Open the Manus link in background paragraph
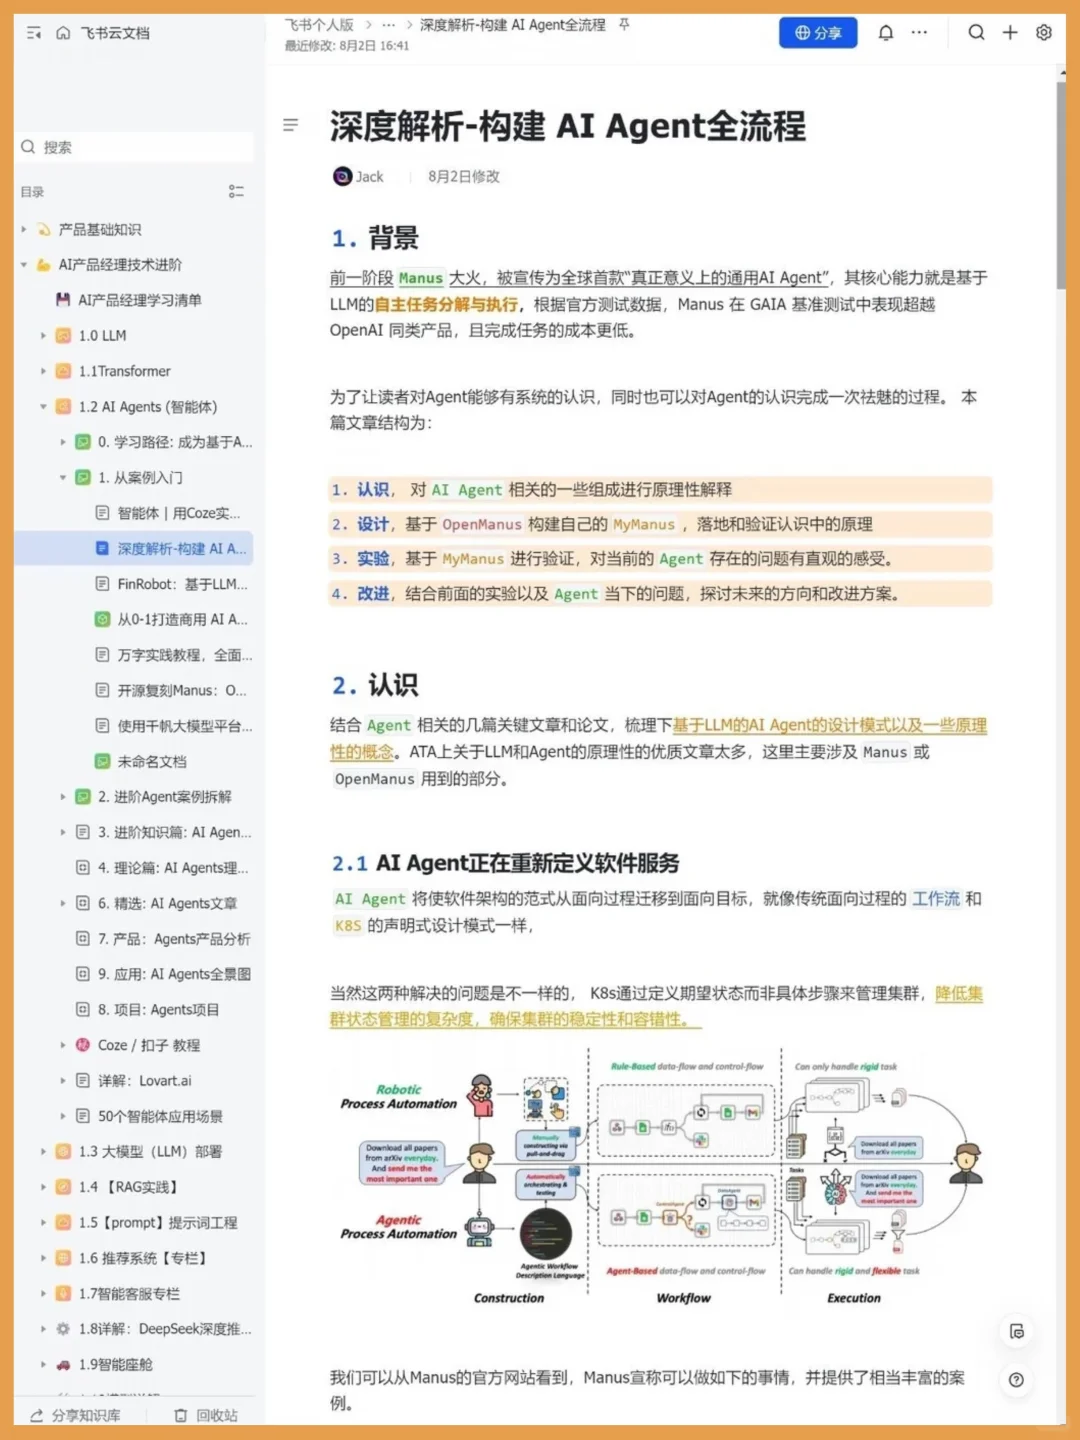The height and width of the screenshot is (1440, 1080). pyautogui.click(x=421, y=278)
